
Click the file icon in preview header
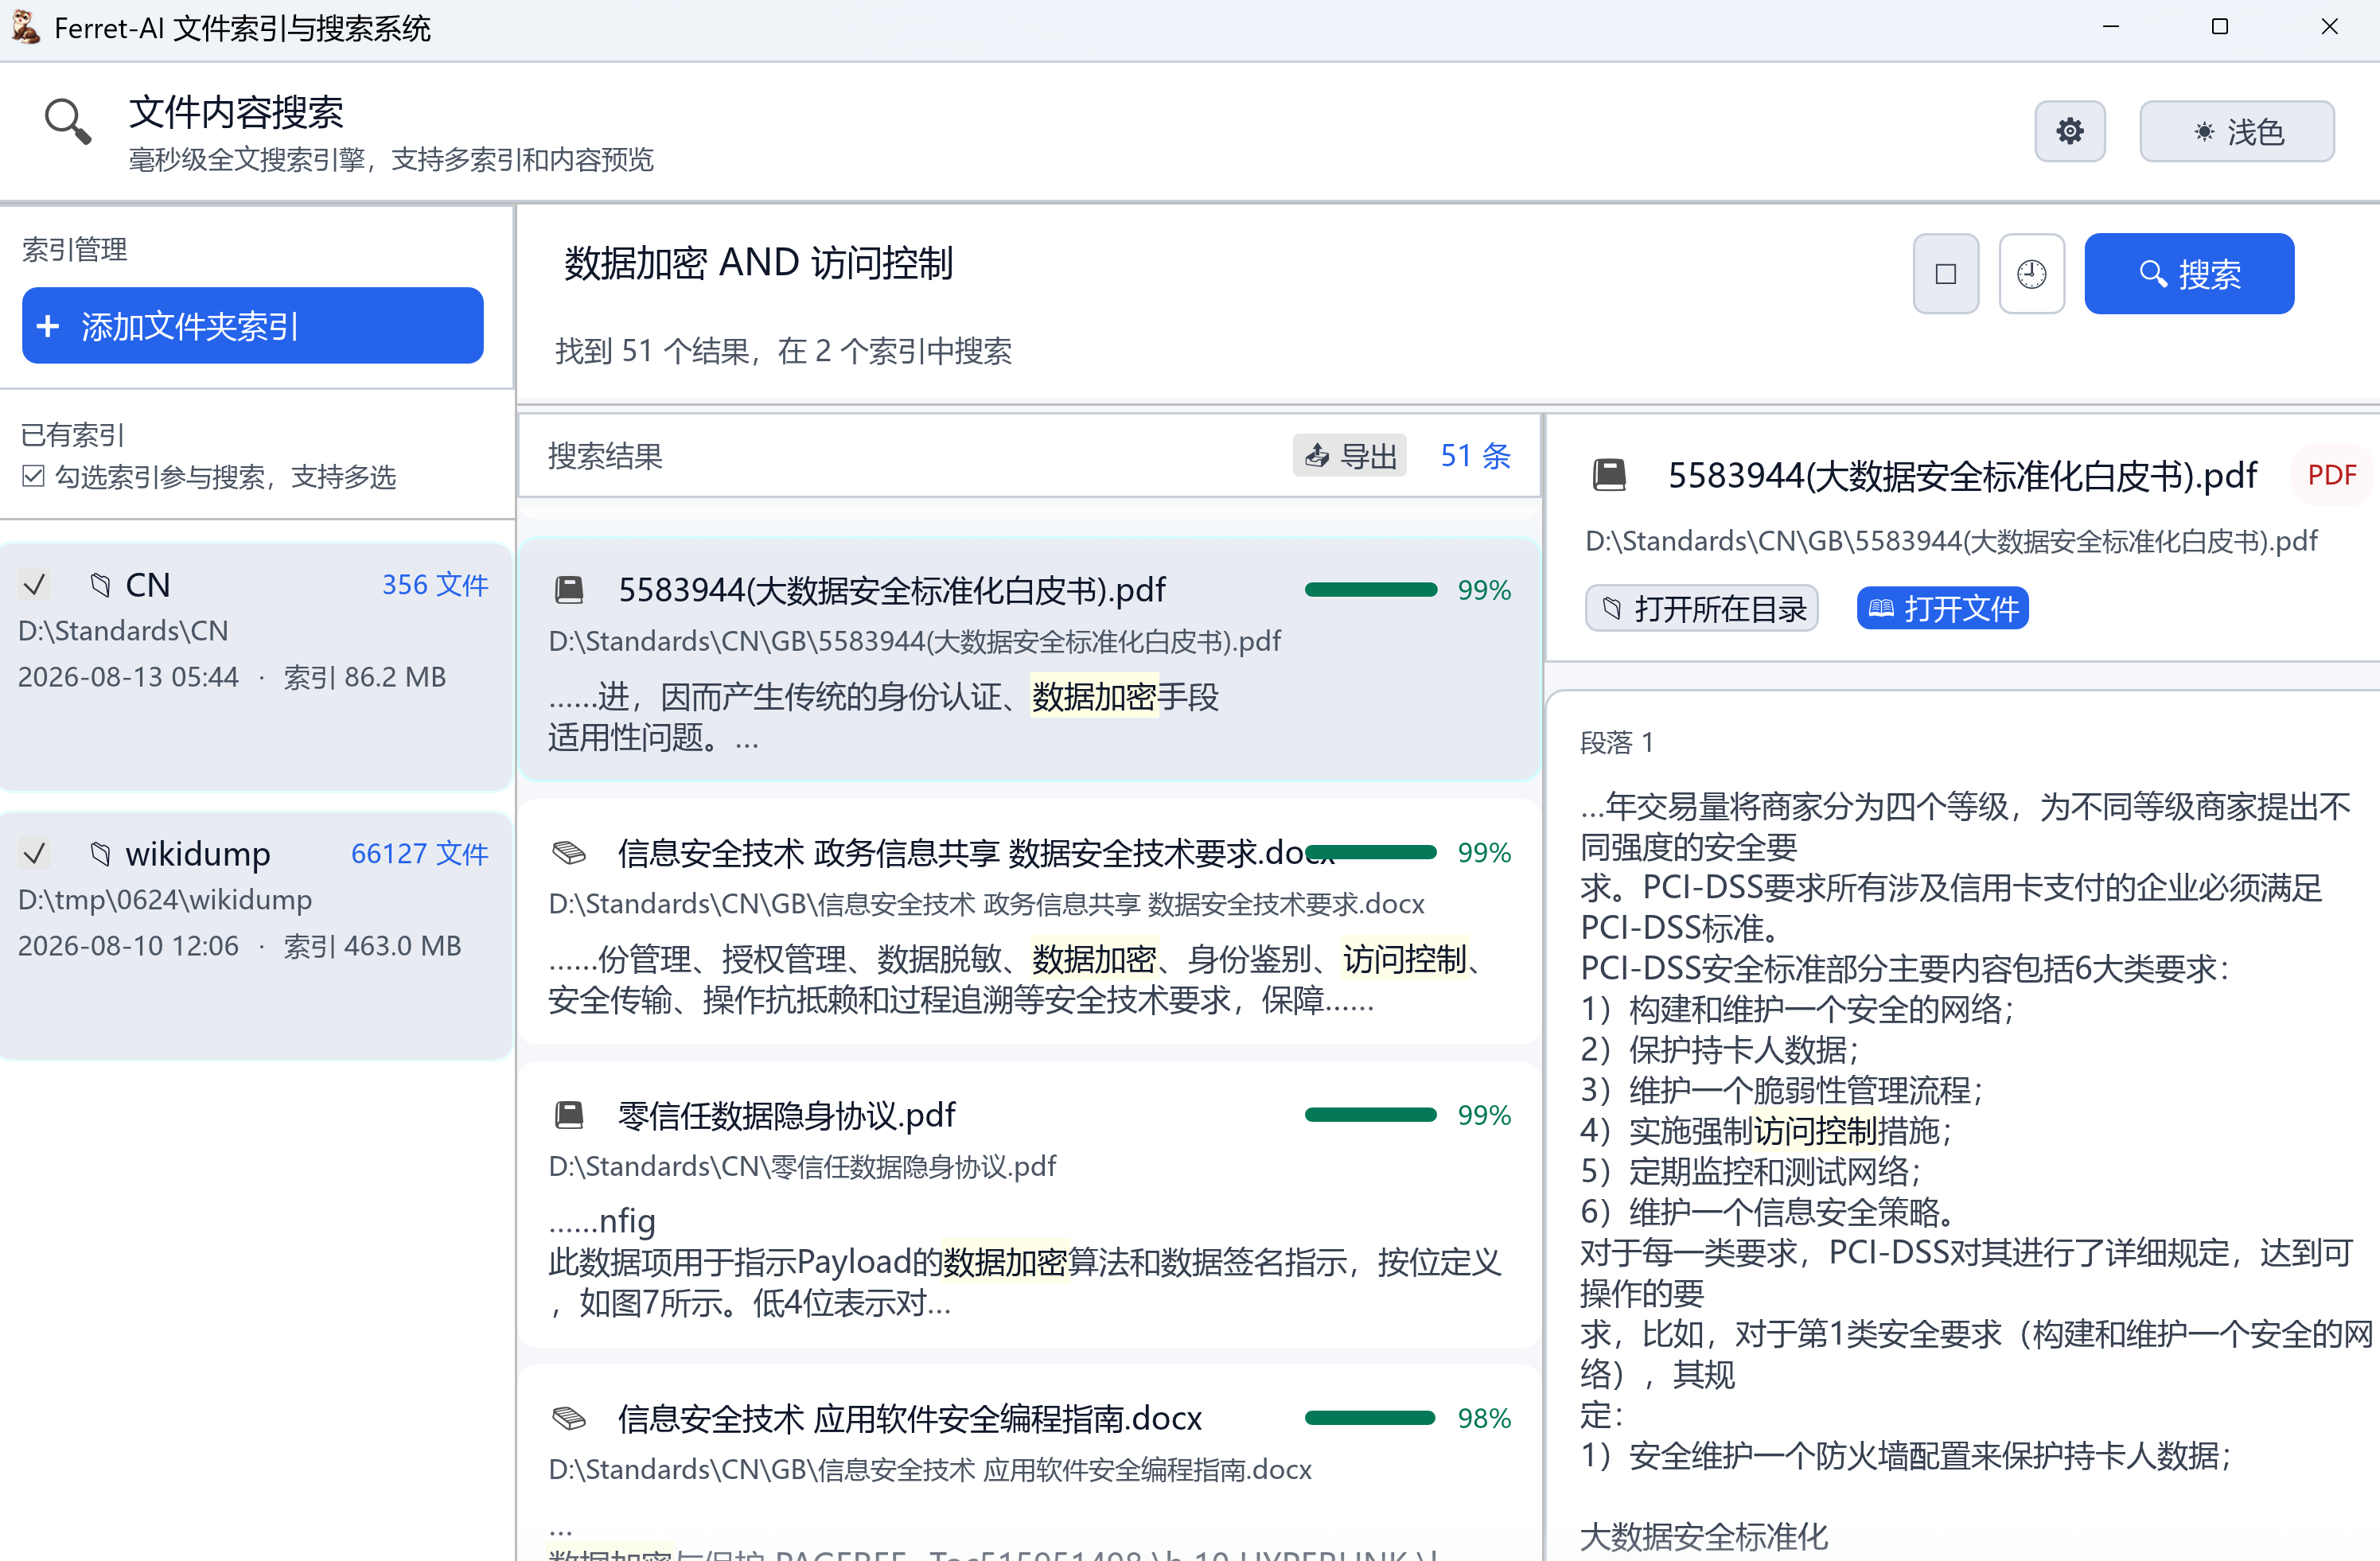click(1609, 474)
